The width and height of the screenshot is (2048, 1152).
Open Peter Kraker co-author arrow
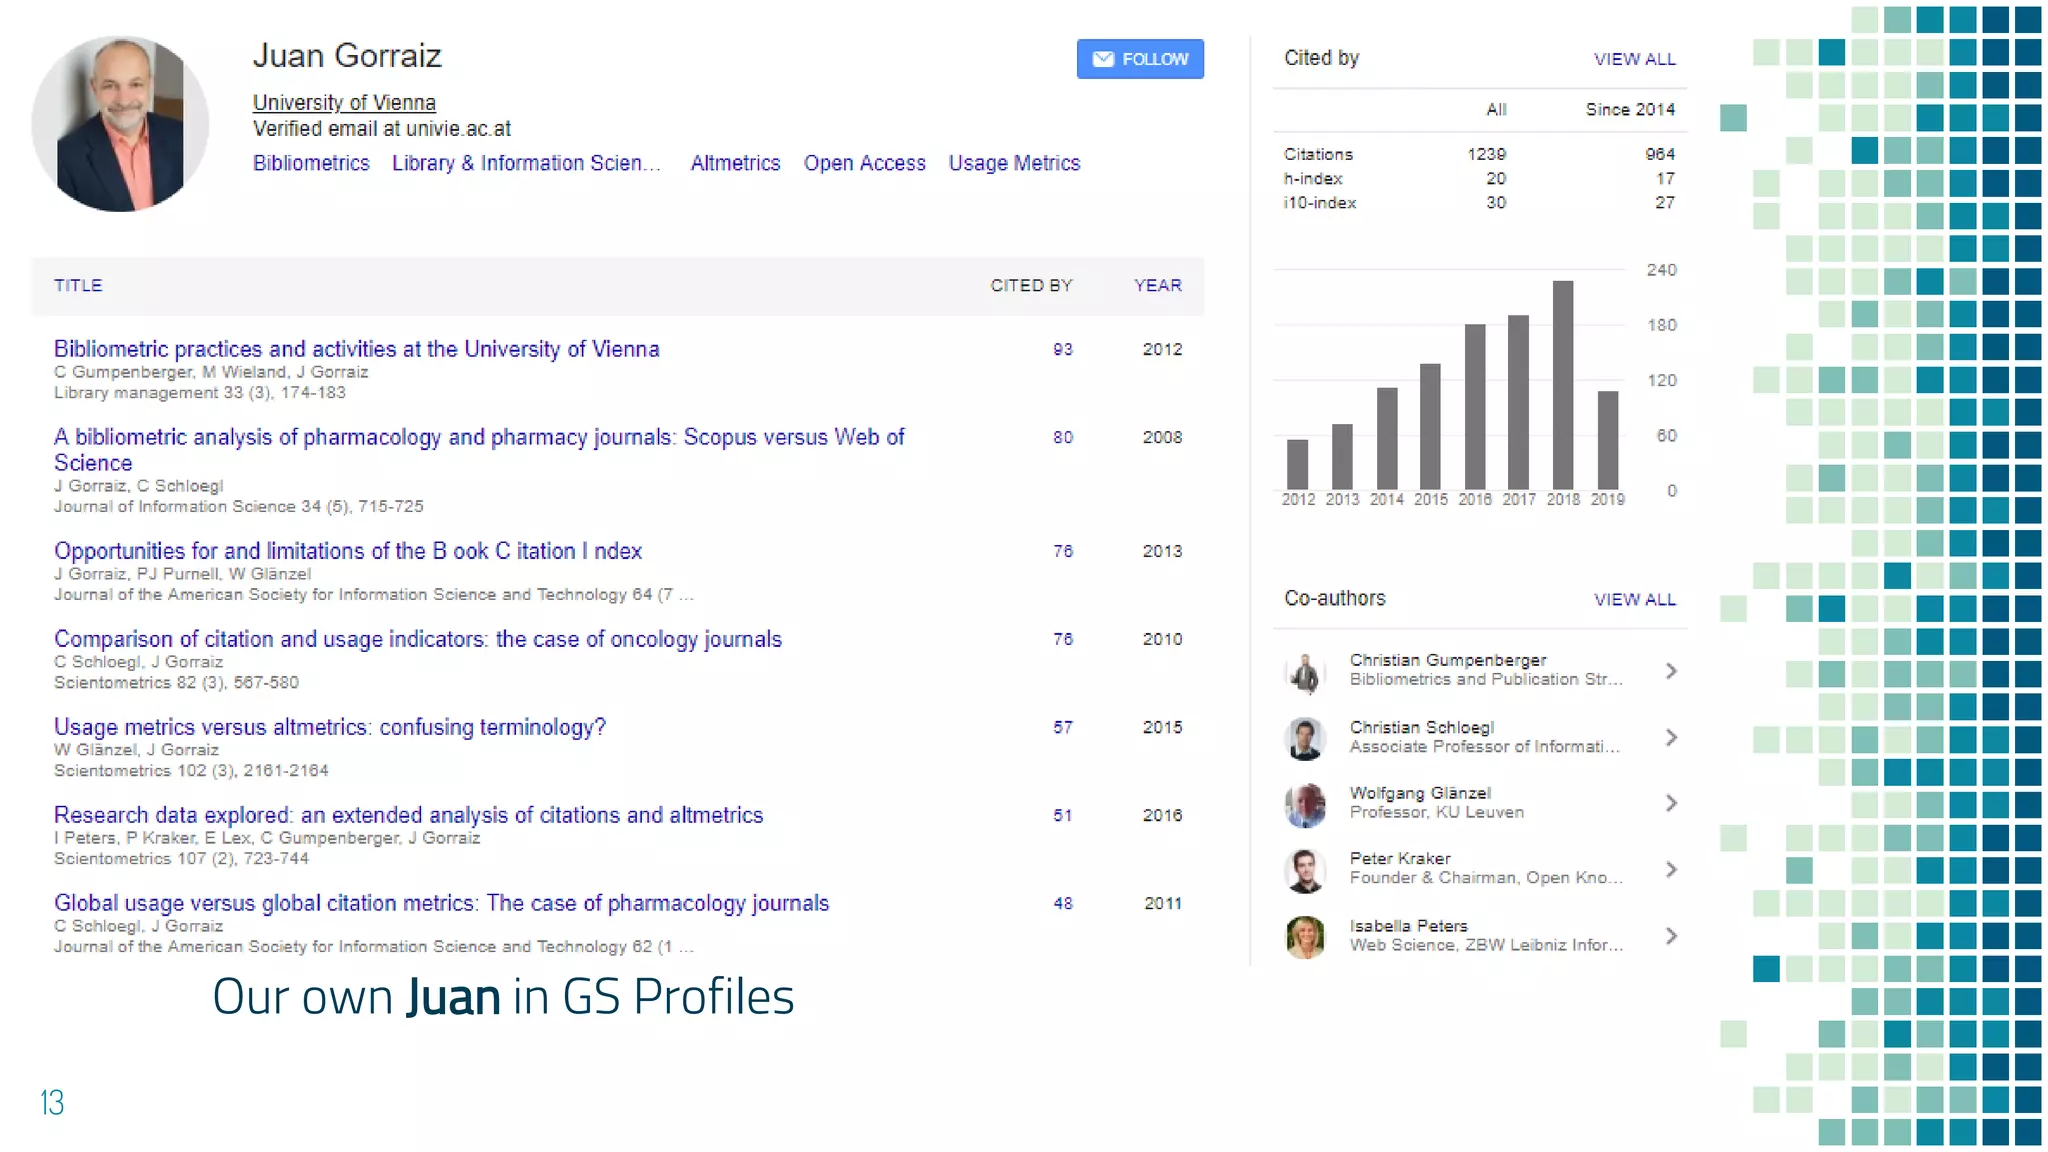pyautogui.click(x=1671, y=870)
